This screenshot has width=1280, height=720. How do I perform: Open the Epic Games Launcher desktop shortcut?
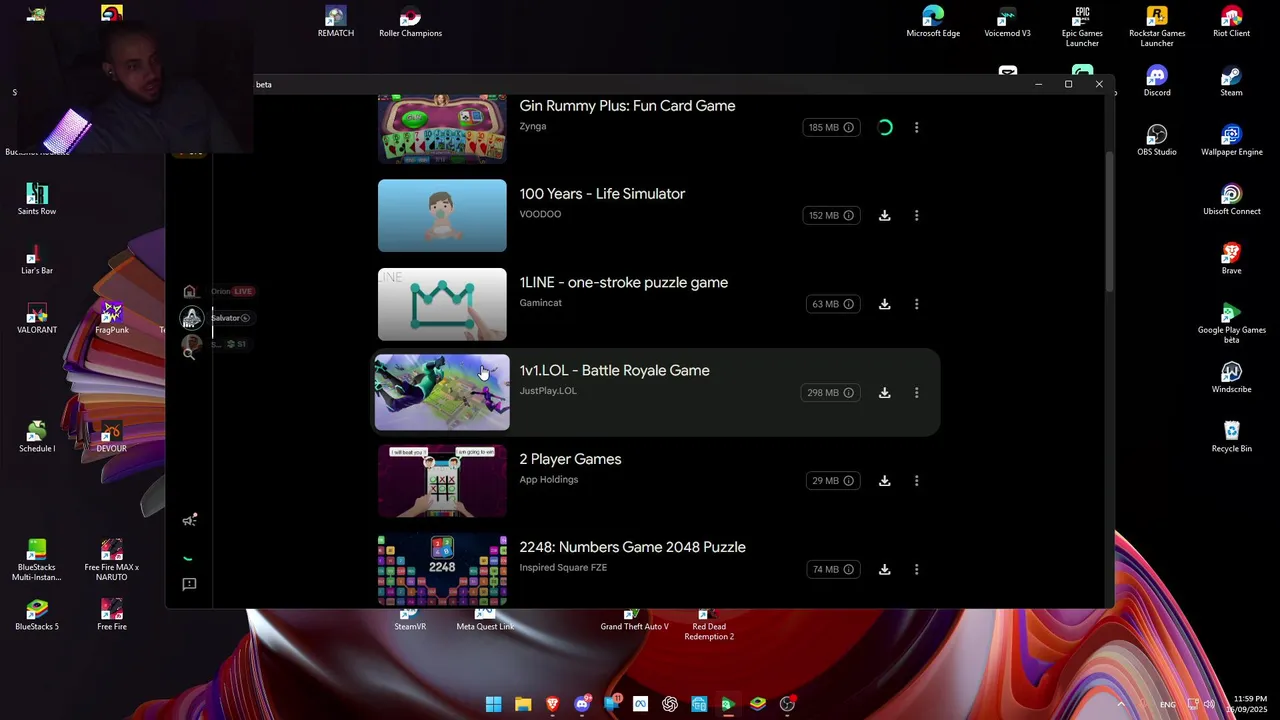(1082, 27)
